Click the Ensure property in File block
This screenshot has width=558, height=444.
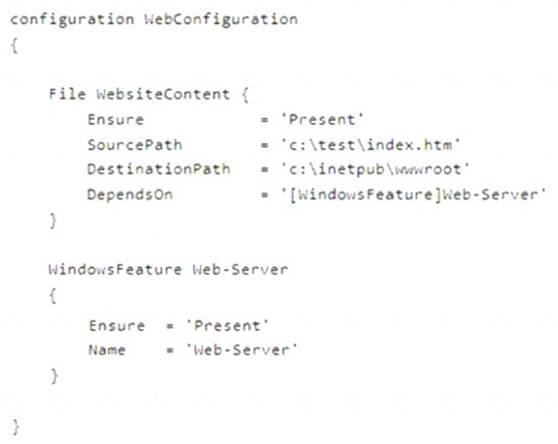coord(116,120)
